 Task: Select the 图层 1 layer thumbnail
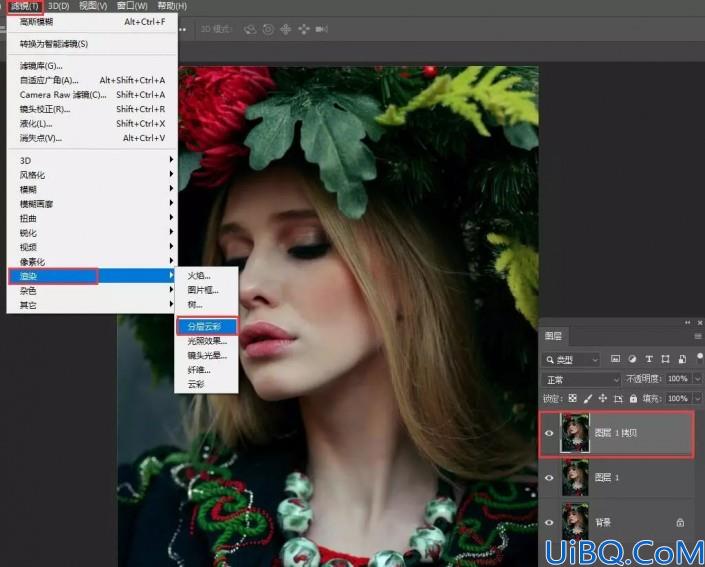click(575, 477)
